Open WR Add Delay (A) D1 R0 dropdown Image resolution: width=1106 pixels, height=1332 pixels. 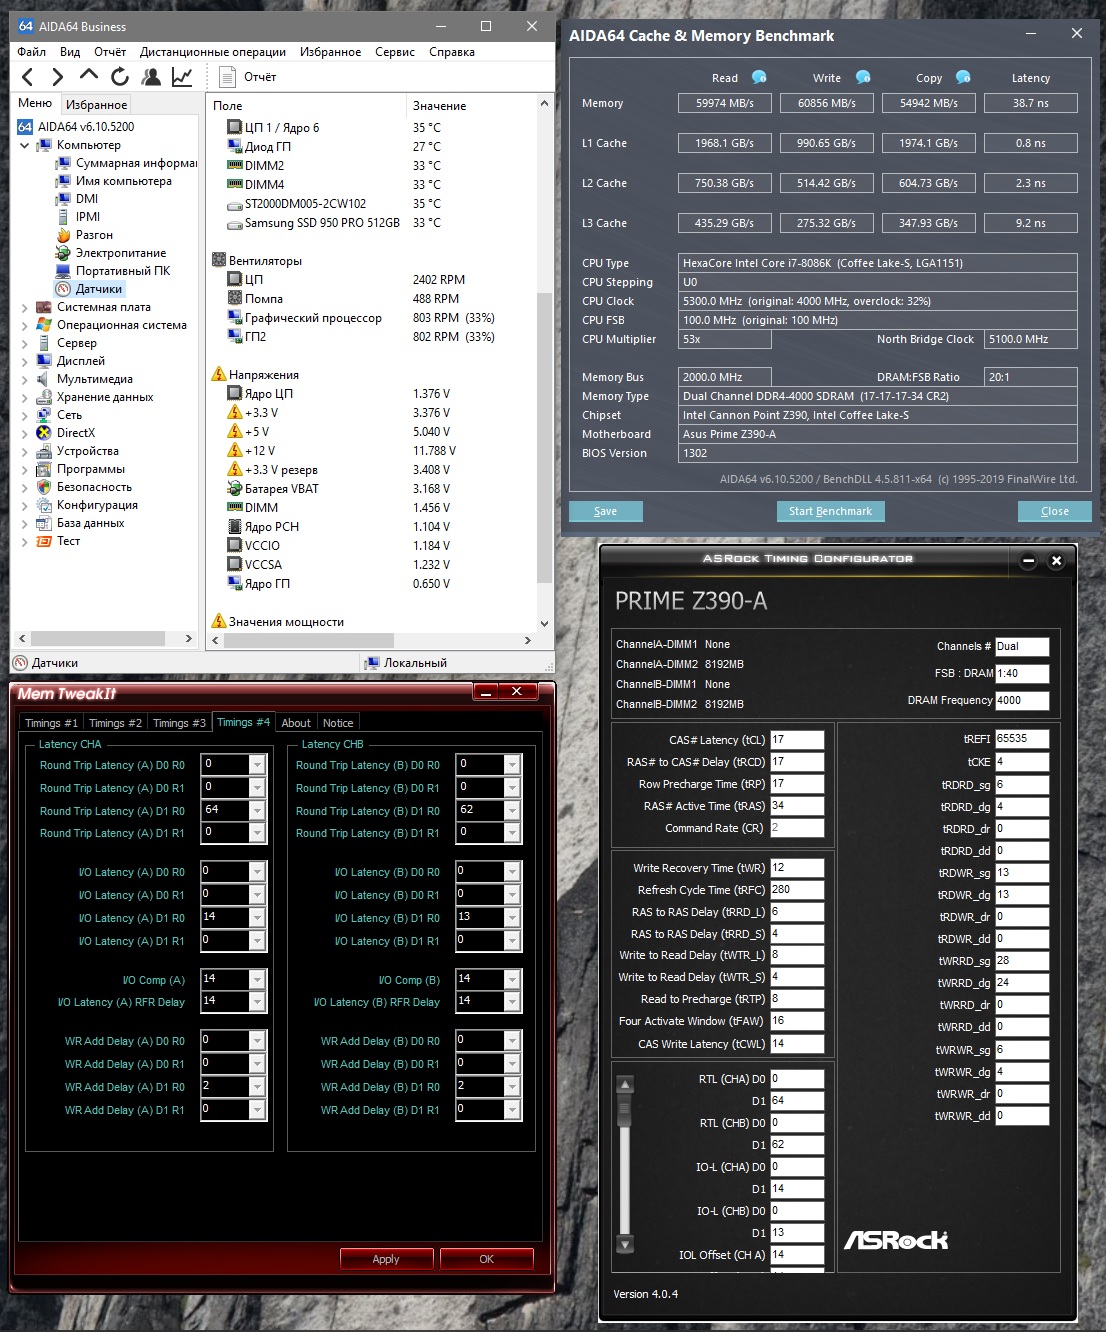257,1087
